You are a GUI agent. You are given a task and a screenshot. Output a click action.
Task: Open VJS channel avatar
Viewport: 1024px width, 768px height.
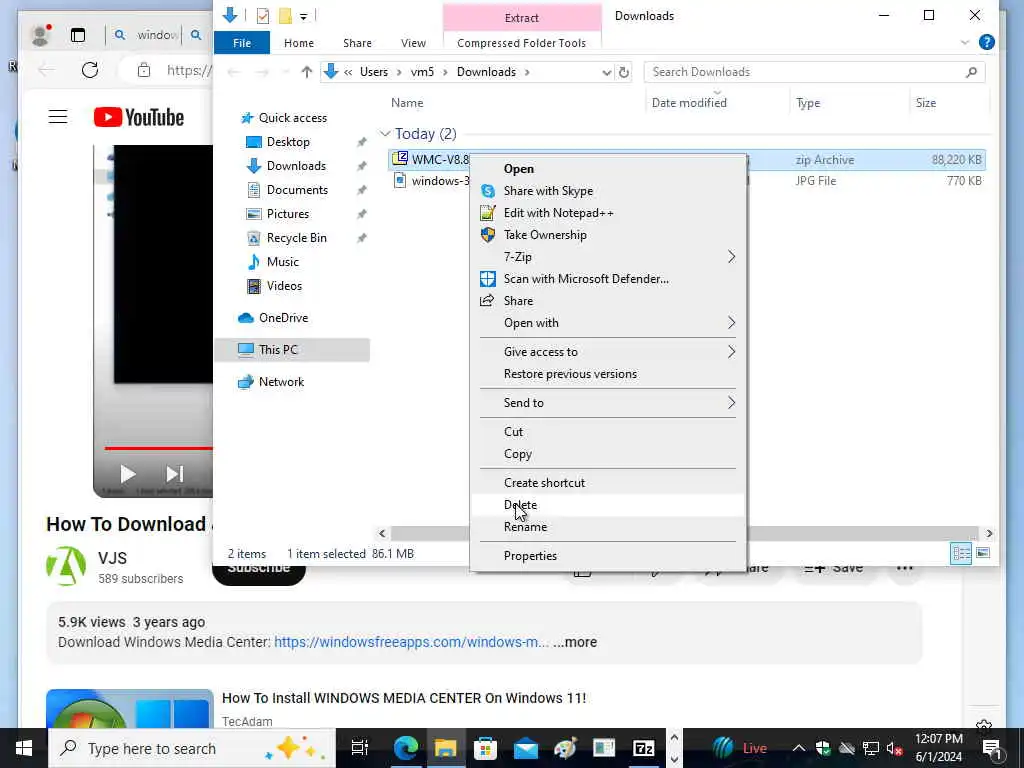[x=66, y=566]
